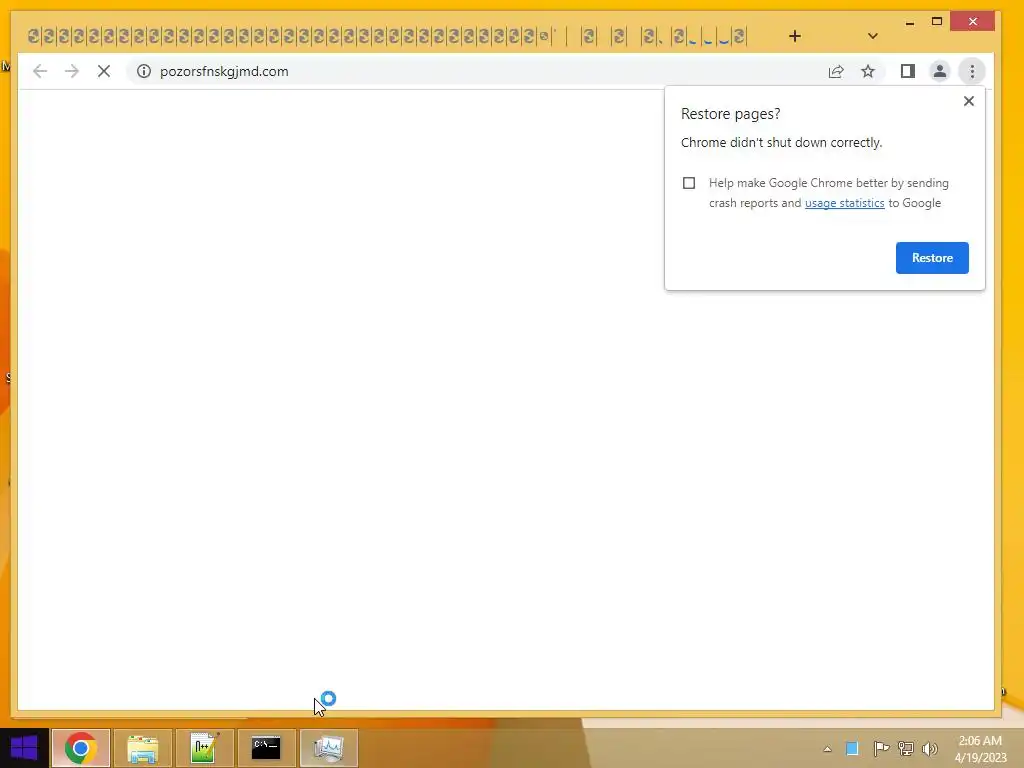Open the usage statistics link
The height and width of the screenshot is (768, 1024).
[844, 203]
